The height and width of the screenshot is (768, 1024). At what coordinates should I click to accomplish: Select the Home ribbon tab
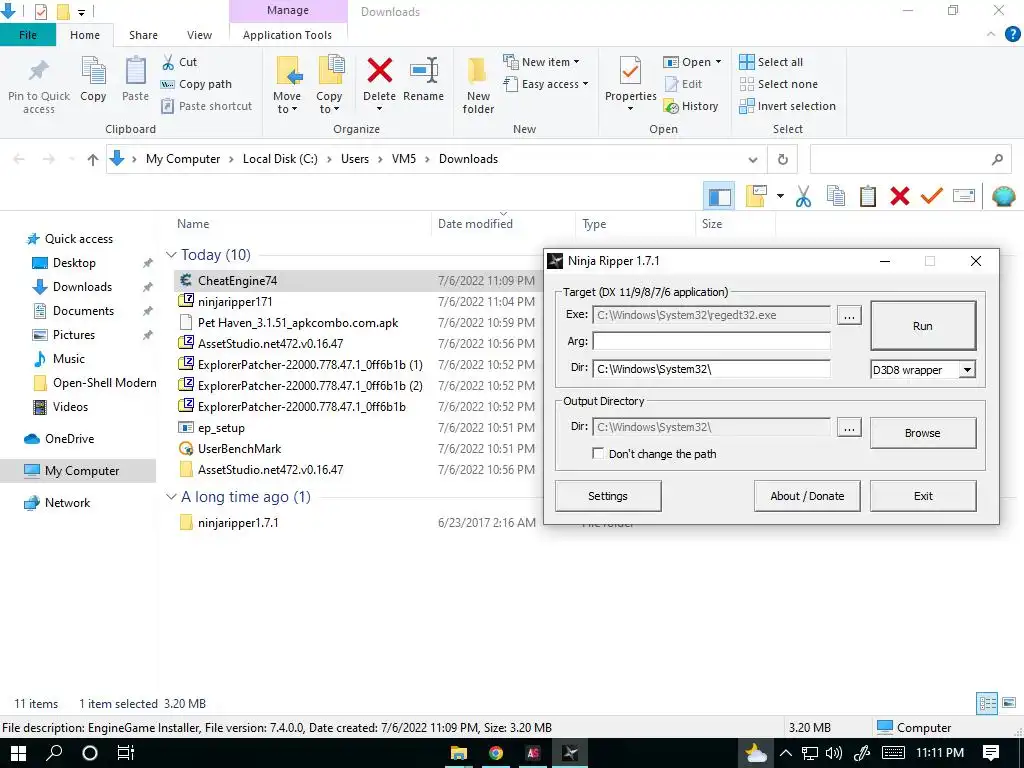click(85, 35)
